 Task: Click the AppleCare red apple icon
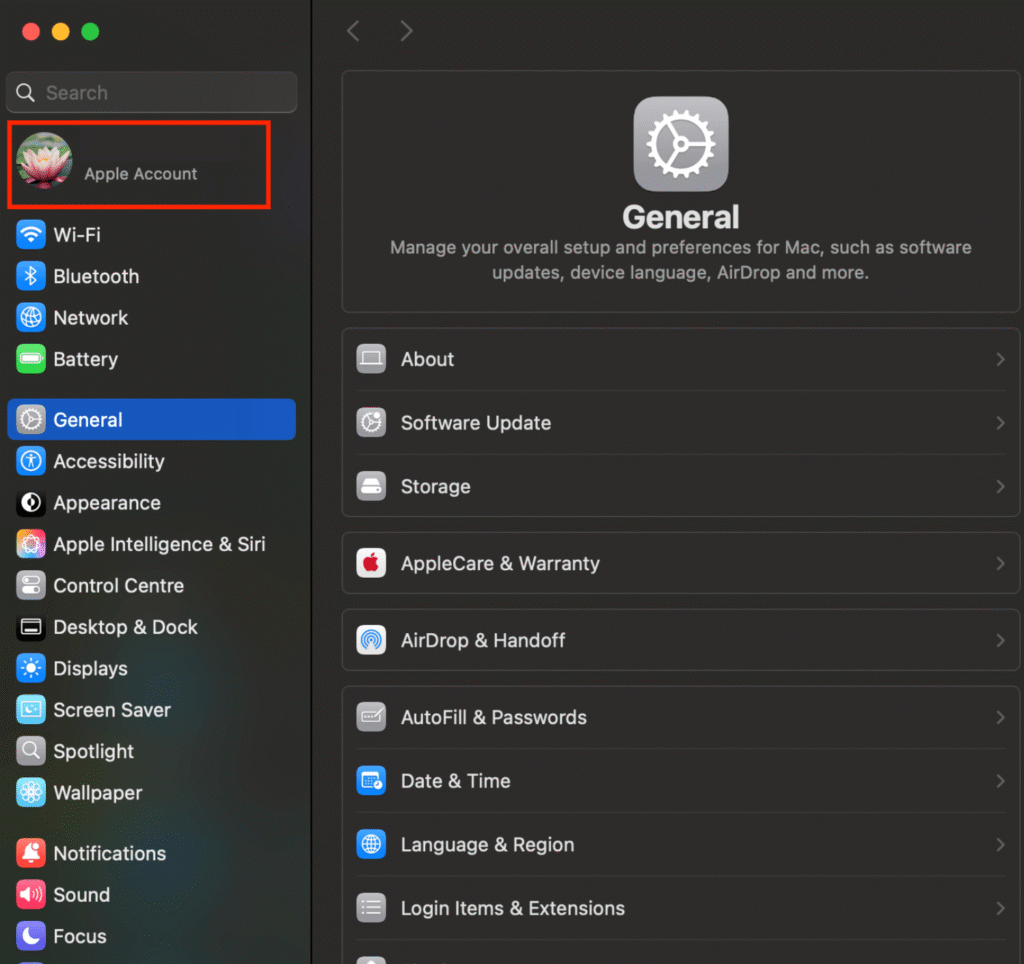tap(371, 563)
